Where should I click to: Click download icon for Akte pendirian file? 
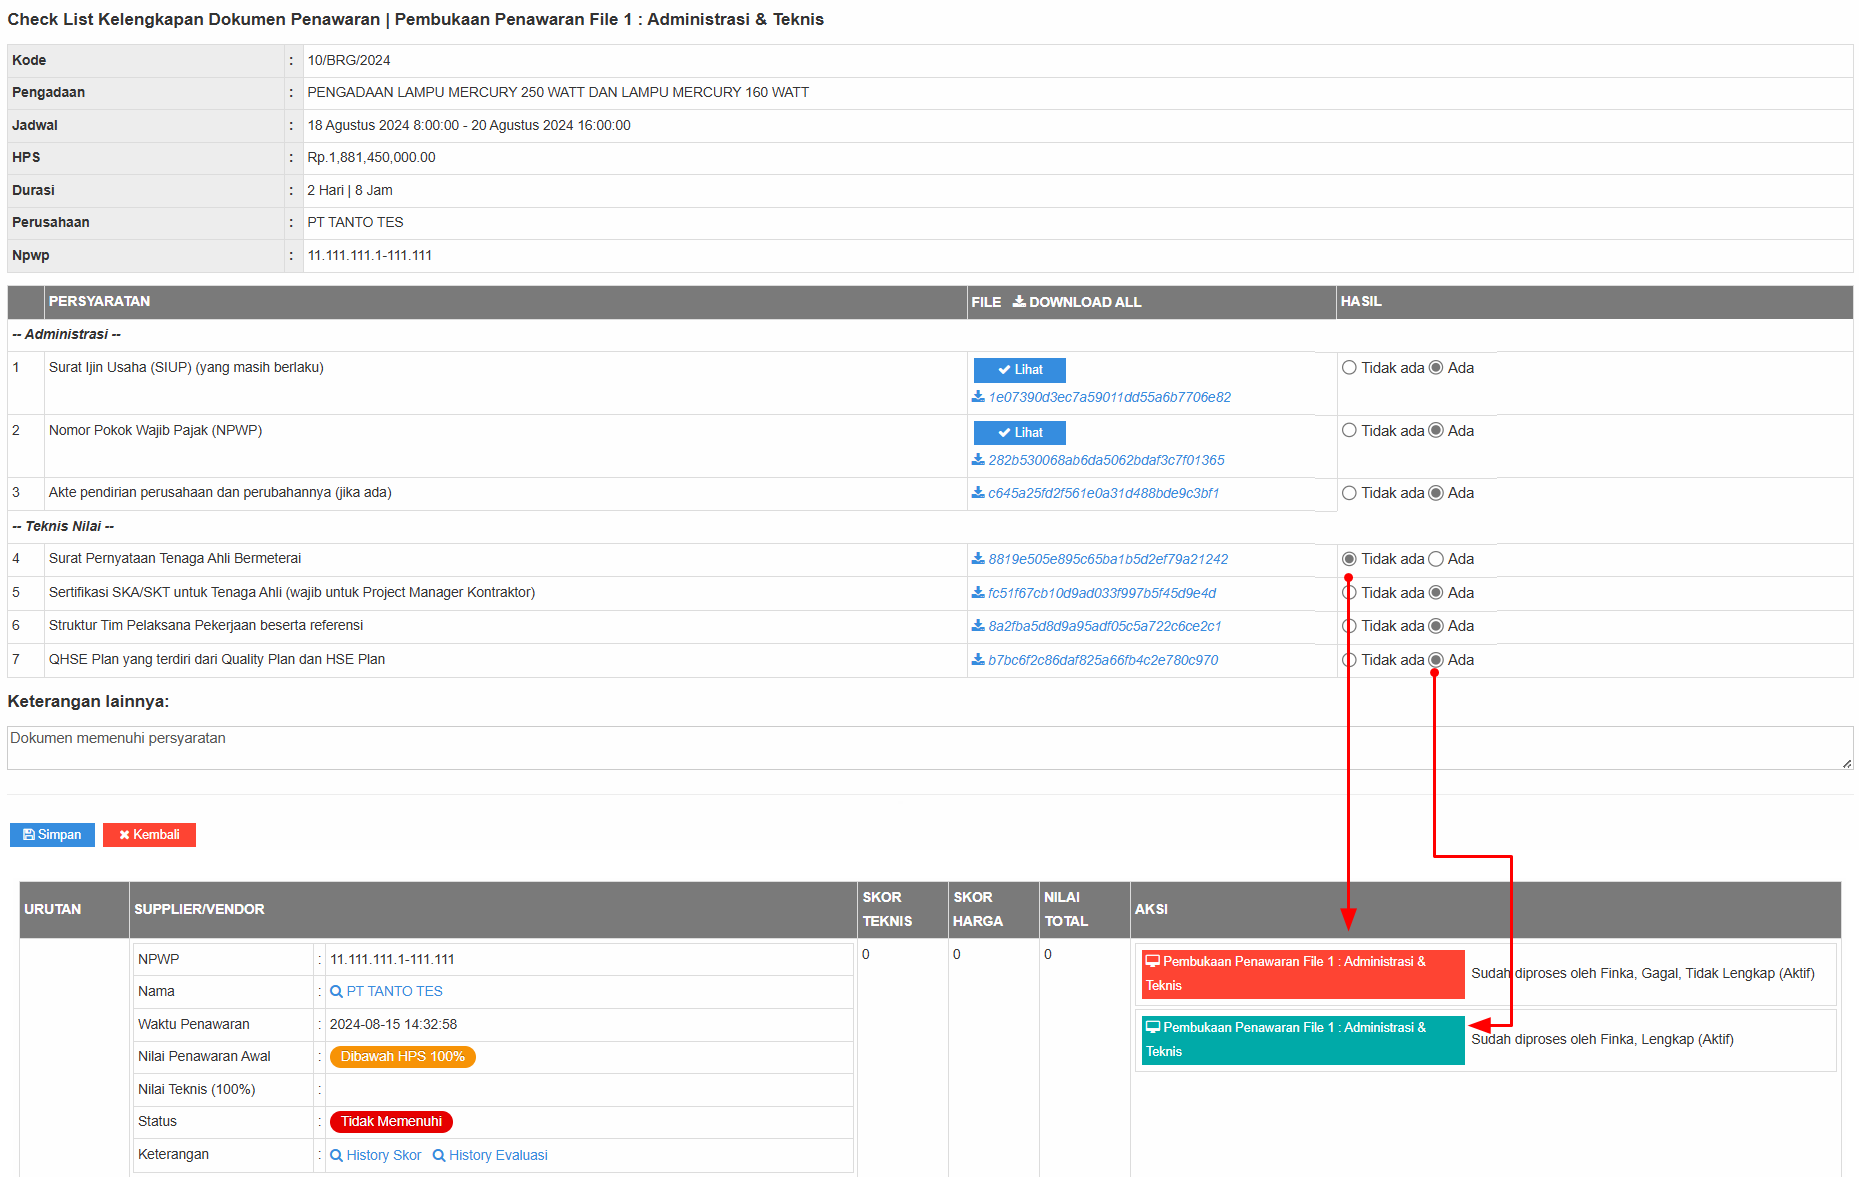[978, 493]
